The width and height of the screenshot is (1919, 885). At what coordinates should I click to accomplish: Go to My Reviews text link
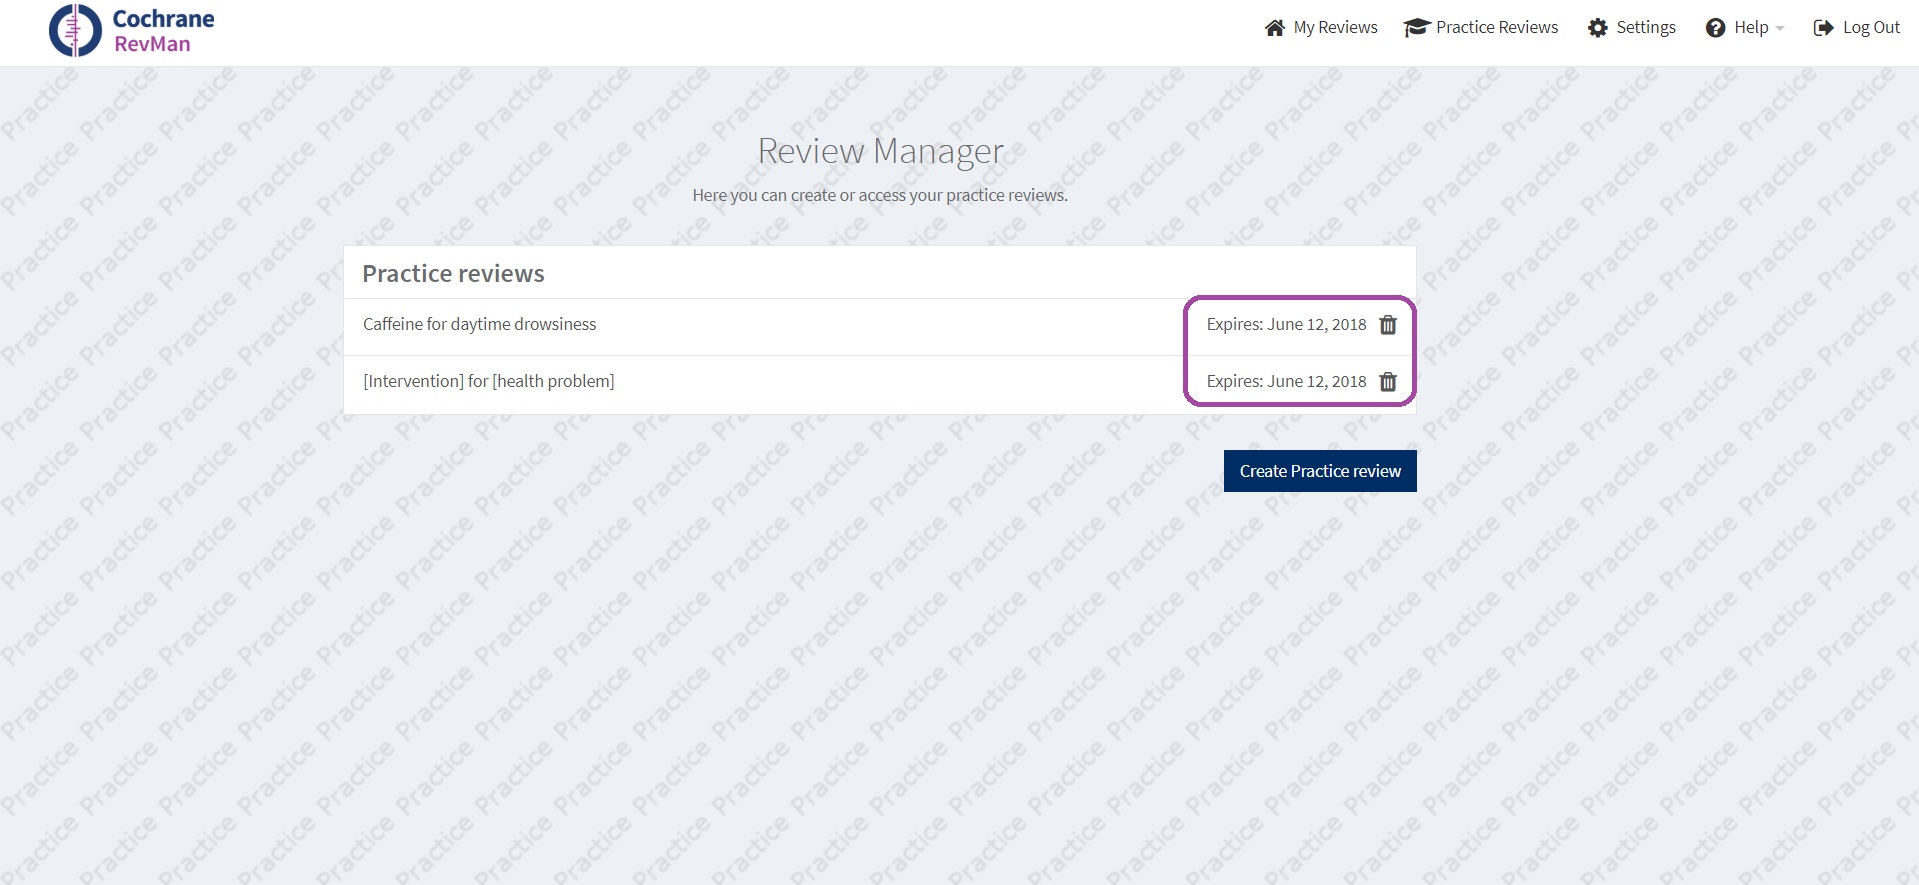pyautogui.click(x=1335, y=28)
